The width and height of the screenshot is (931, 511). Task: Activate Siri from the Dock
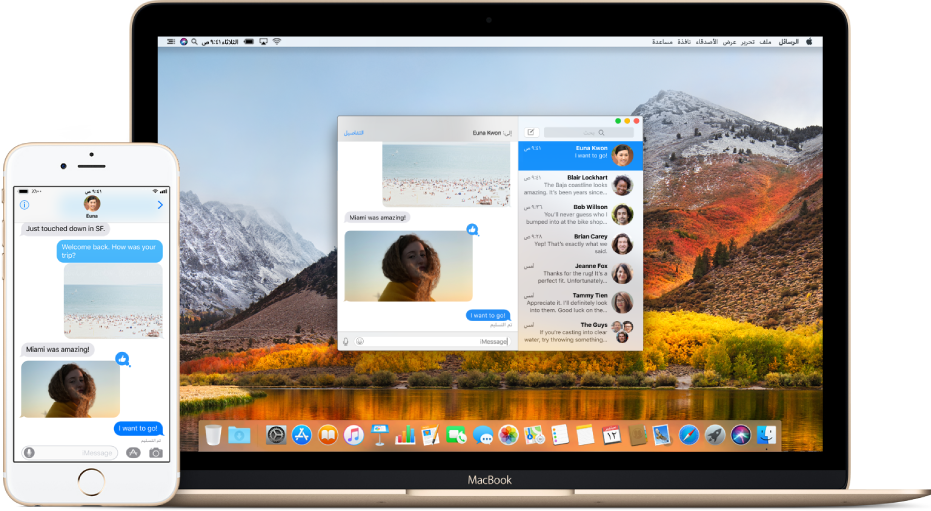click(740, 436)
